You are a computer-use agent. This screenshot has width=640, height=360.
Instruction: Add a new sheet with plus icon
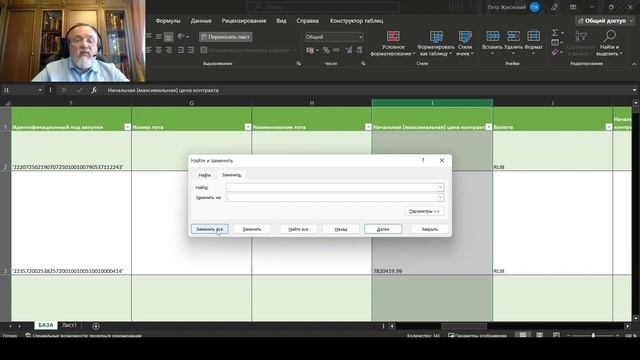point(96,326)
